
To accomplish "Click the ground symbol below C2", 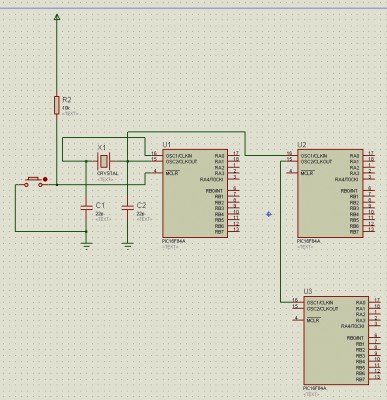I will pos(128,246).
